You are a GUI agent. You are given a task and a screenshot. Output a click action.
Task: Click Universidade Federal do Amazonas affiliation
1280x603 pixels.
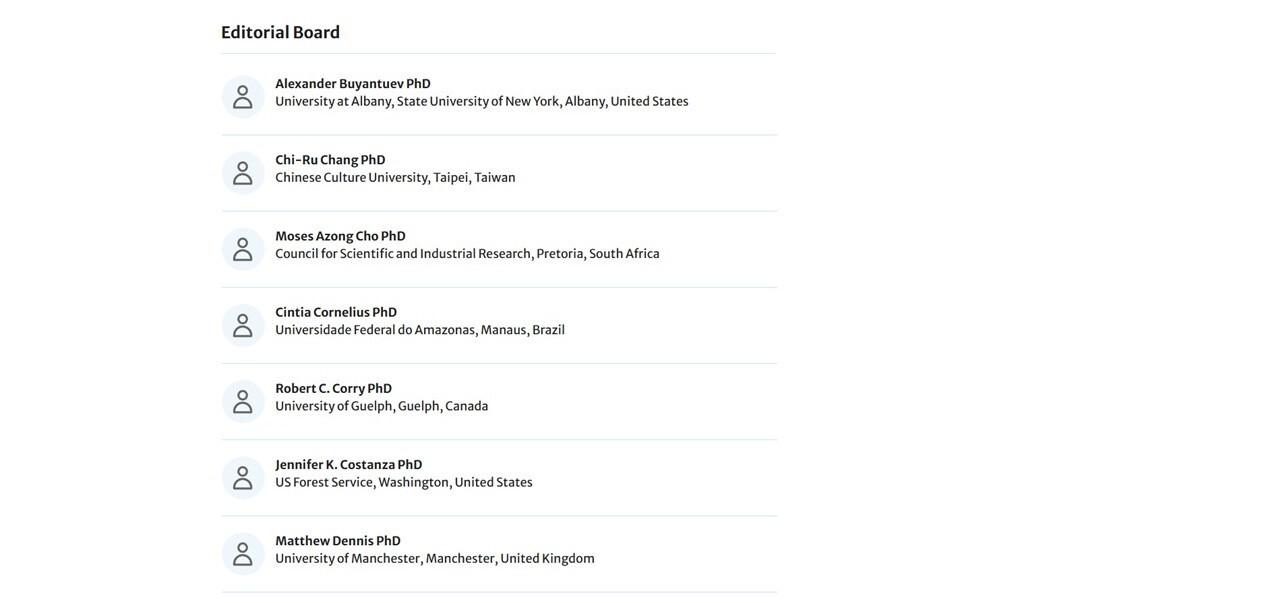[419, 330]
